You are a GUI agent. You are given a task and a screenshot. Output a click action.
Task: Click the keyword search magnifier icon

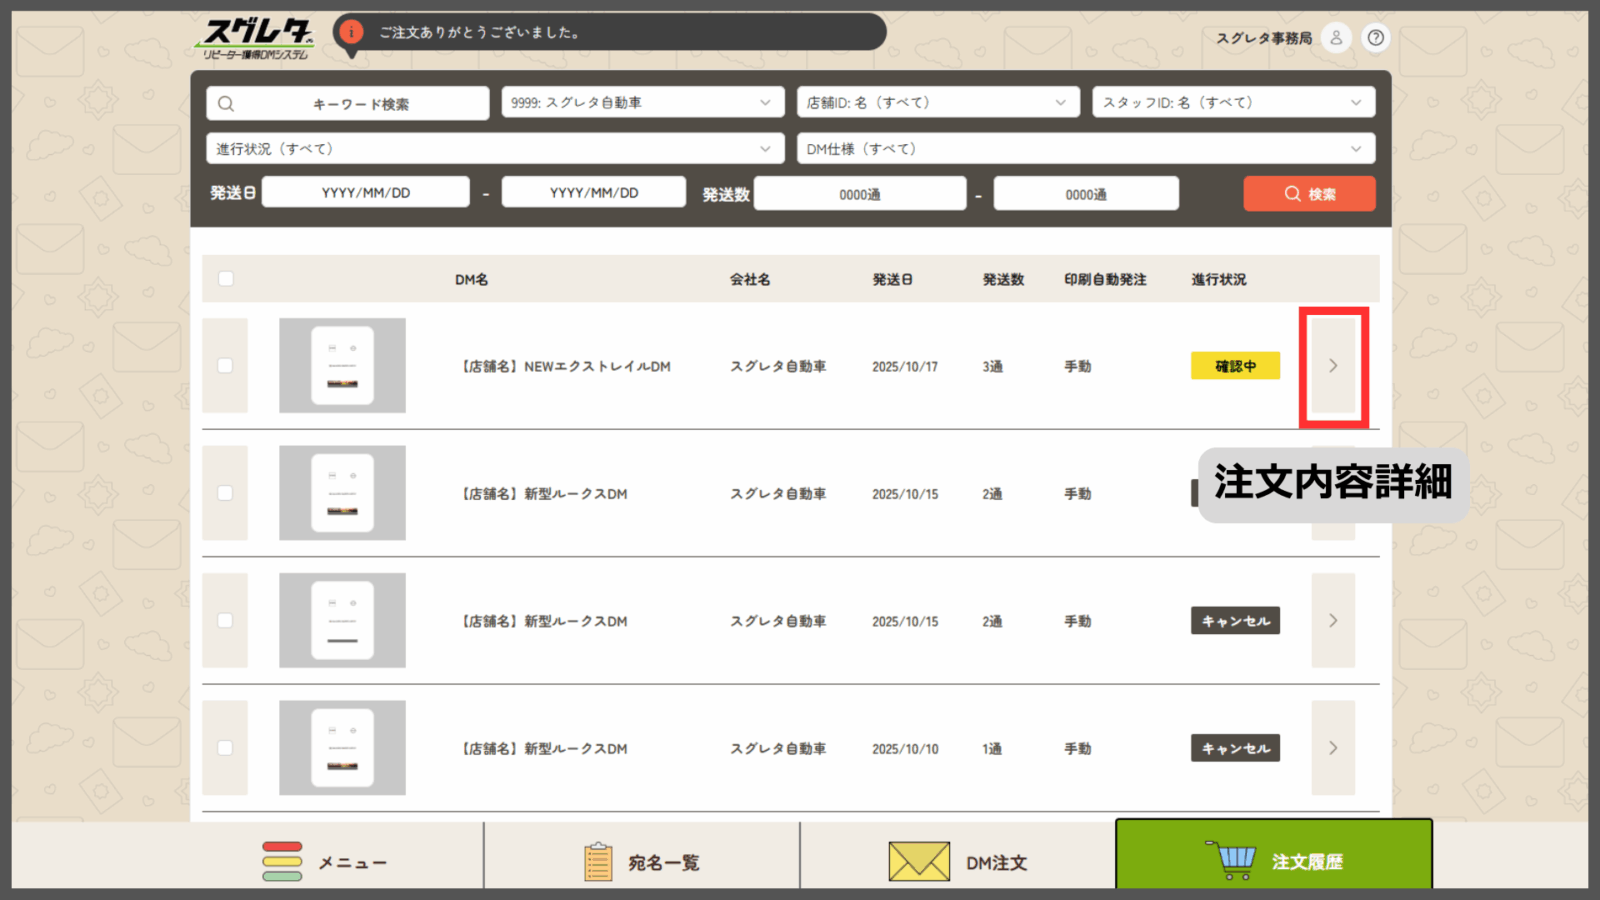coord(226,104)
